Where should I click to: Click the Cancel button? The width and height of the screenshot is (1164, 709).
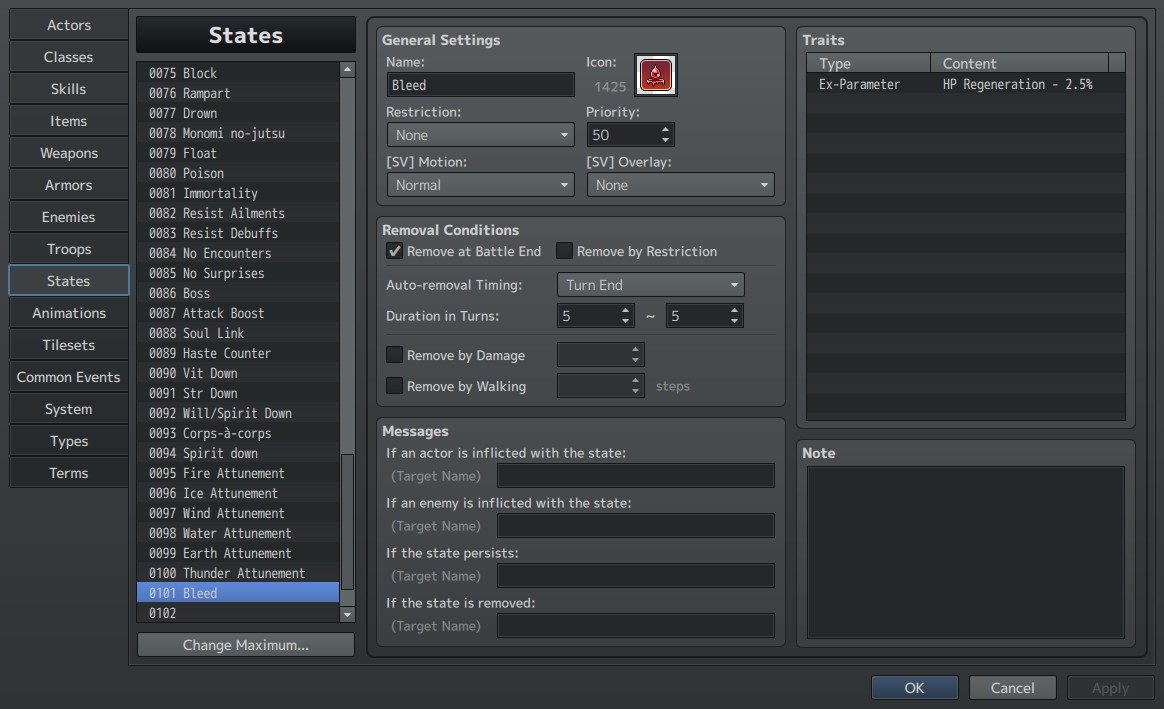(x=1013, y=688)
